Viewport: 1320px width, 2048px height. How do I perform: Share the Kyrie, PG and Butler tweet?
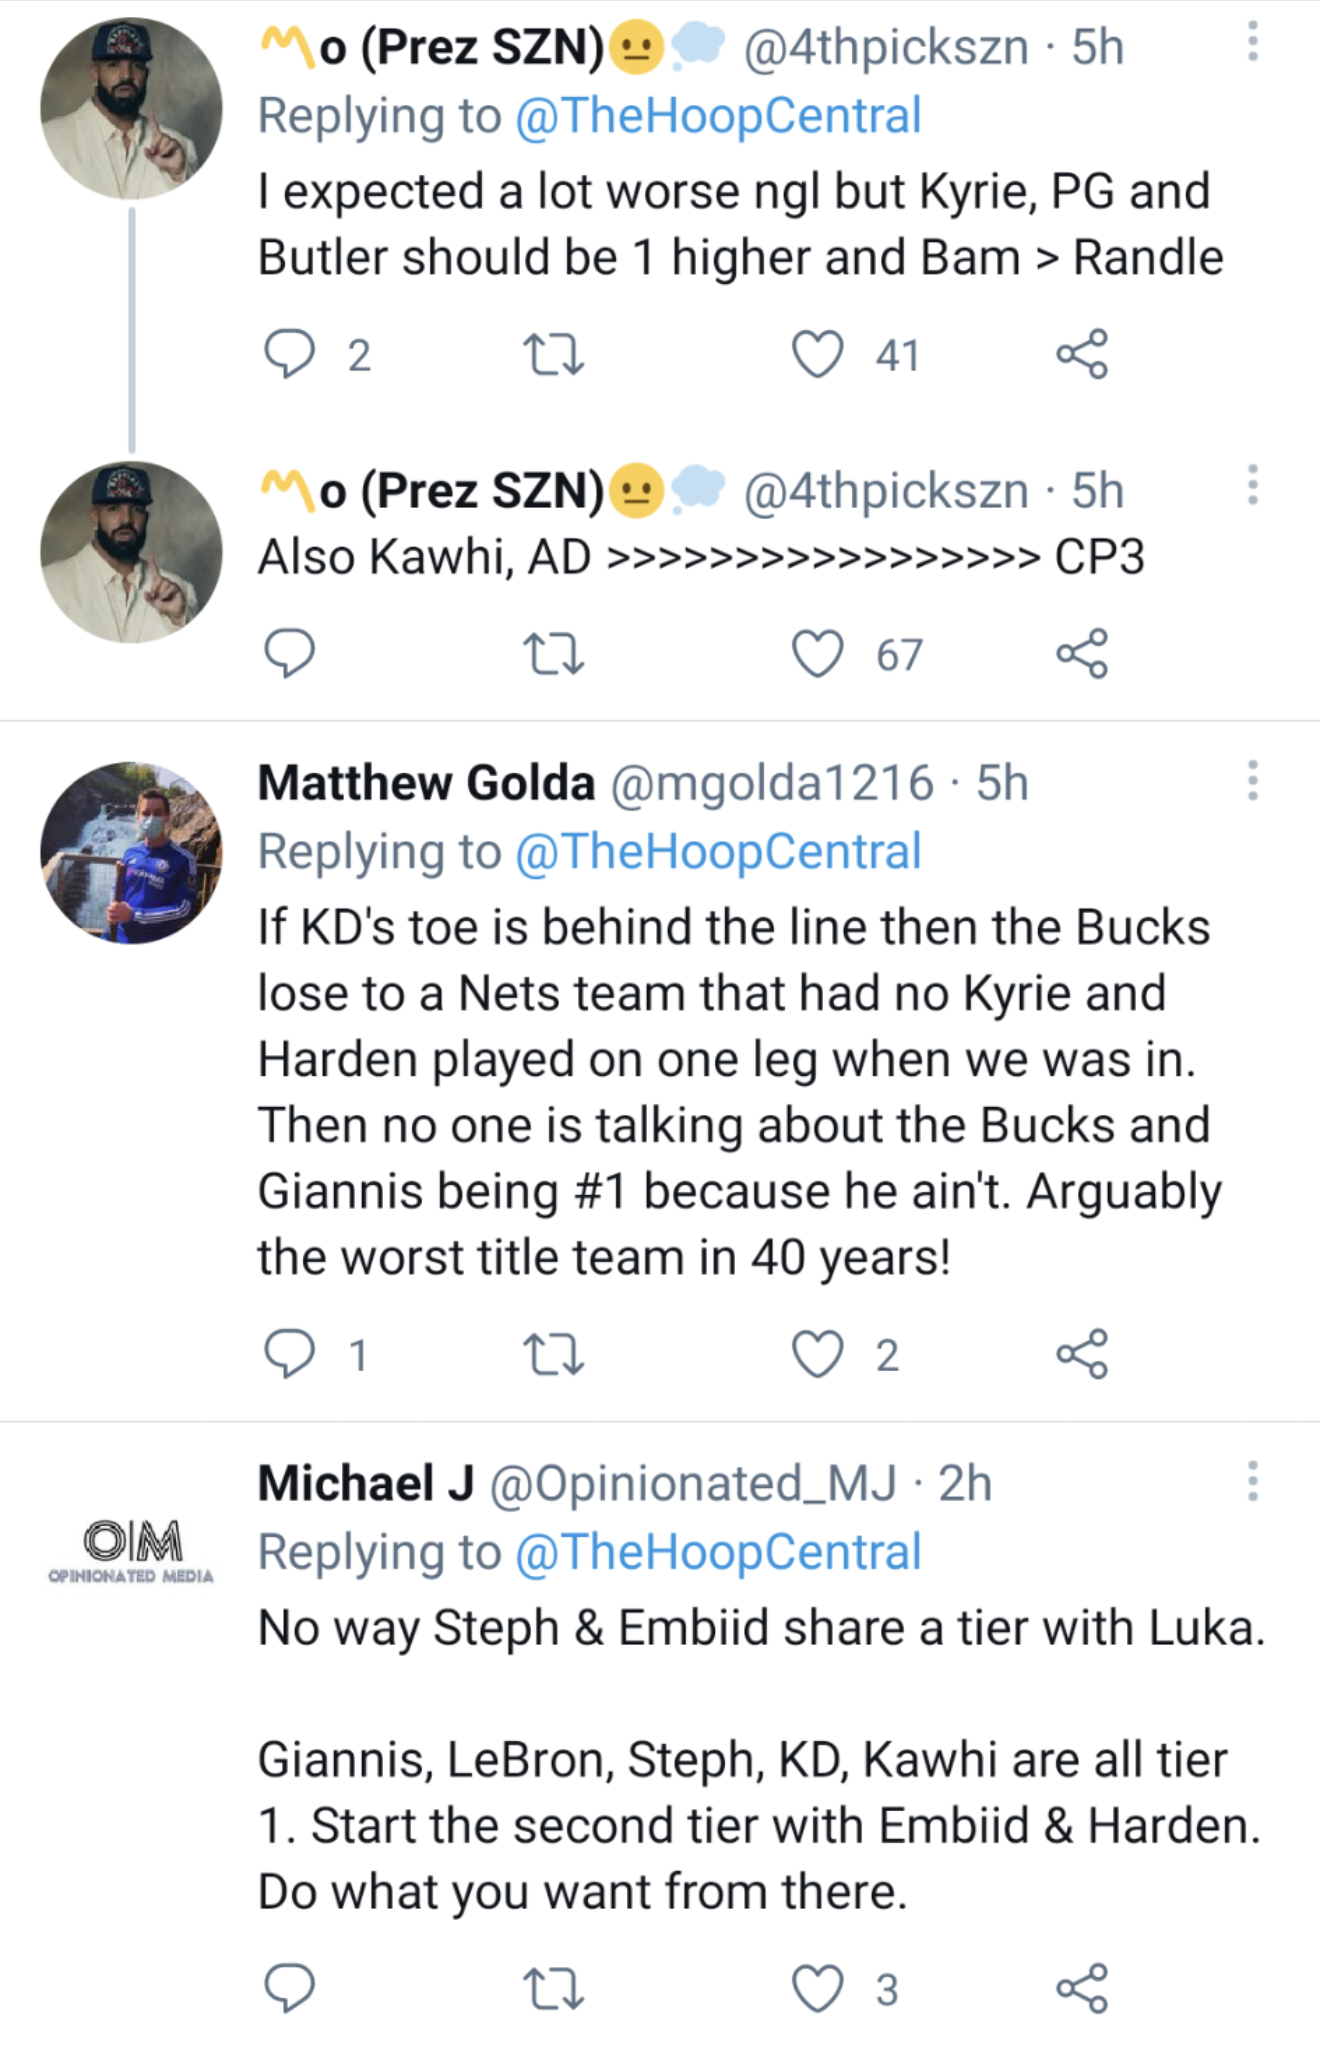pyautogui.click(x=1082, y=354)
